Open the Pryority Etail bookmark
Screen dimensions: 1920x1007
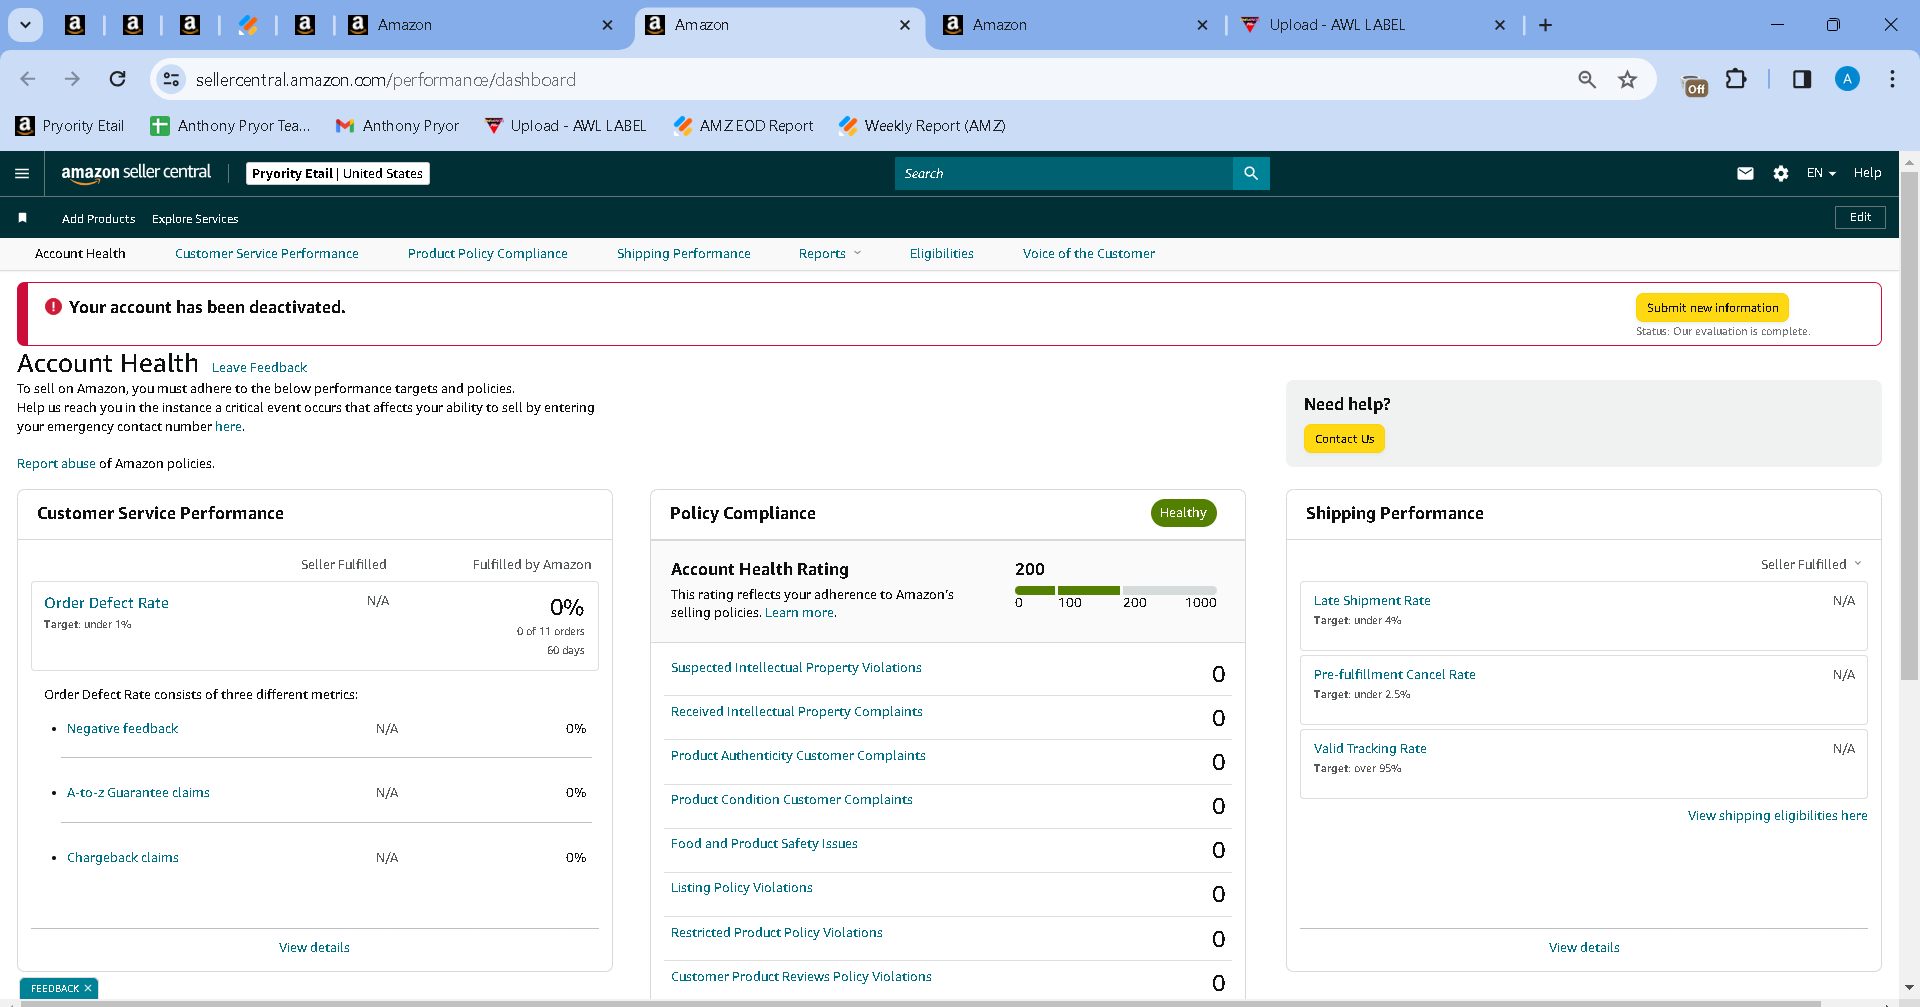tap(70, 126)
